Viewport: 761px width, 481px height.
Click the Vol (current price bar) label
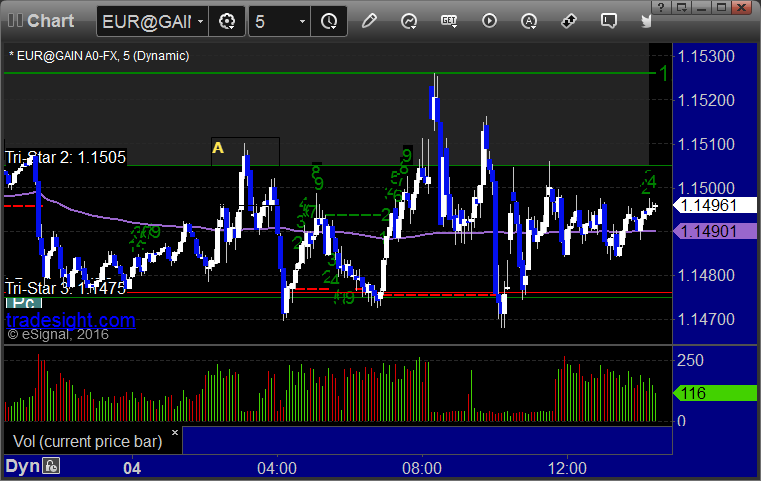[x=87, y=441]
